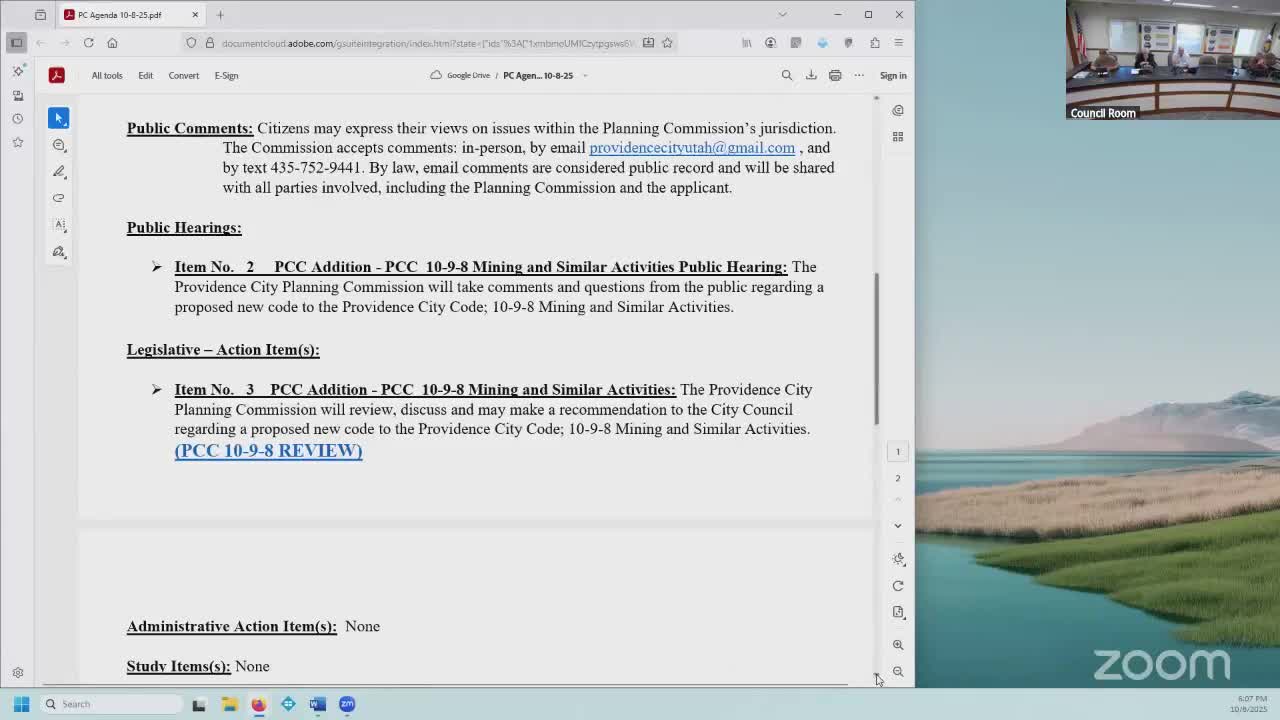This screenshot has height=720, width=1280.
Task: Go to next page with down chevron
Action: click(x=898, y=525)
